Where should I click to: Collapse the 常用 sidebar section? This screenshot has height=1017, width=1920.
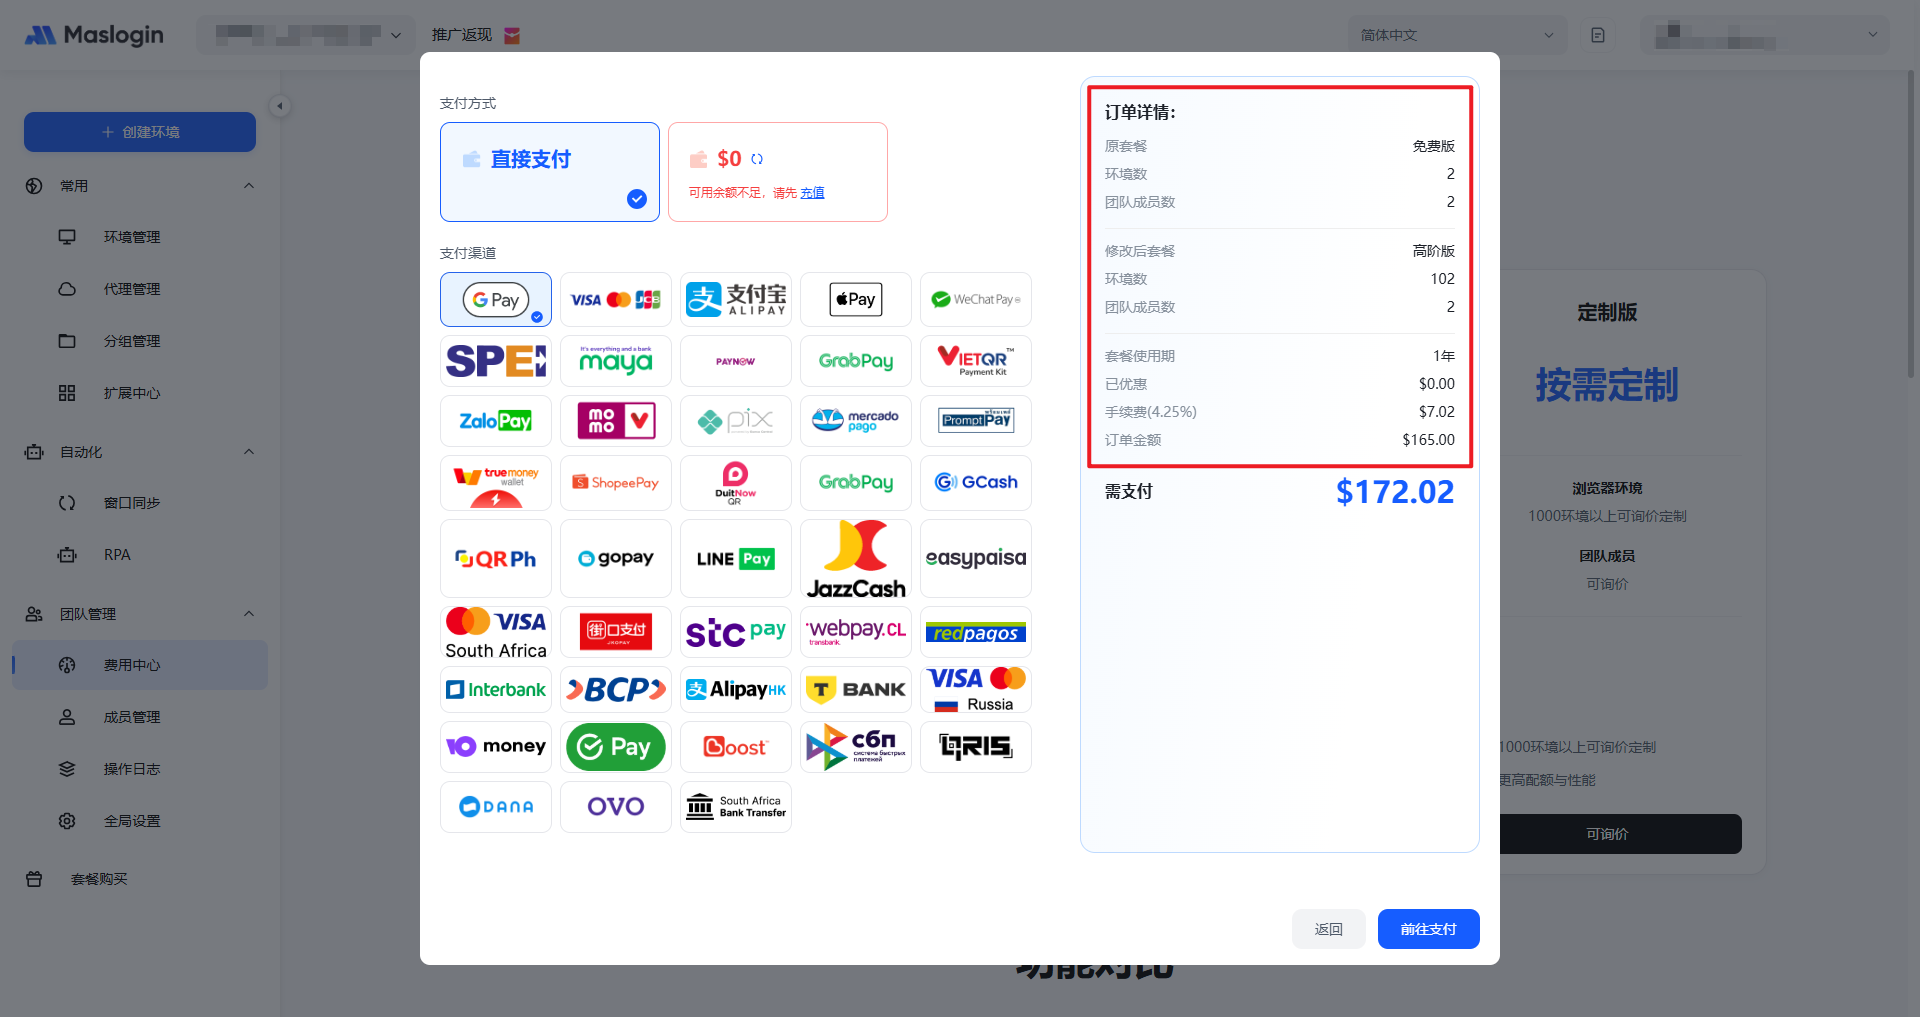click(249, 186)
